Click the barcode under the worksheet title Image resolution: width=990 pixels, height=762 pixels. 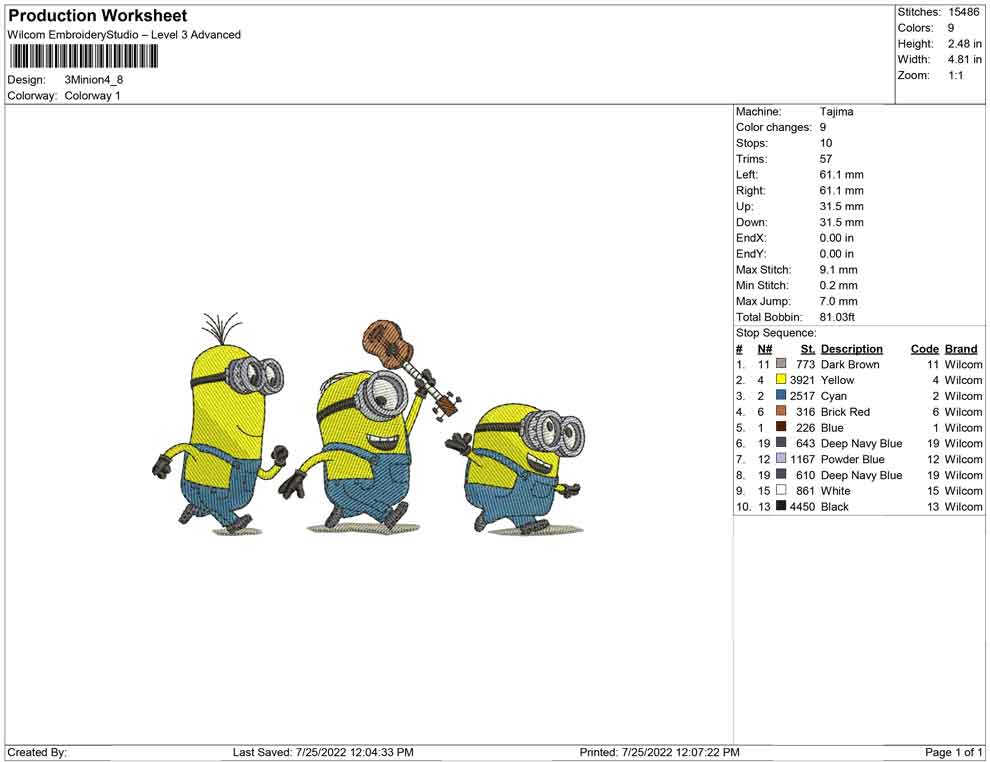coord(83,57)
